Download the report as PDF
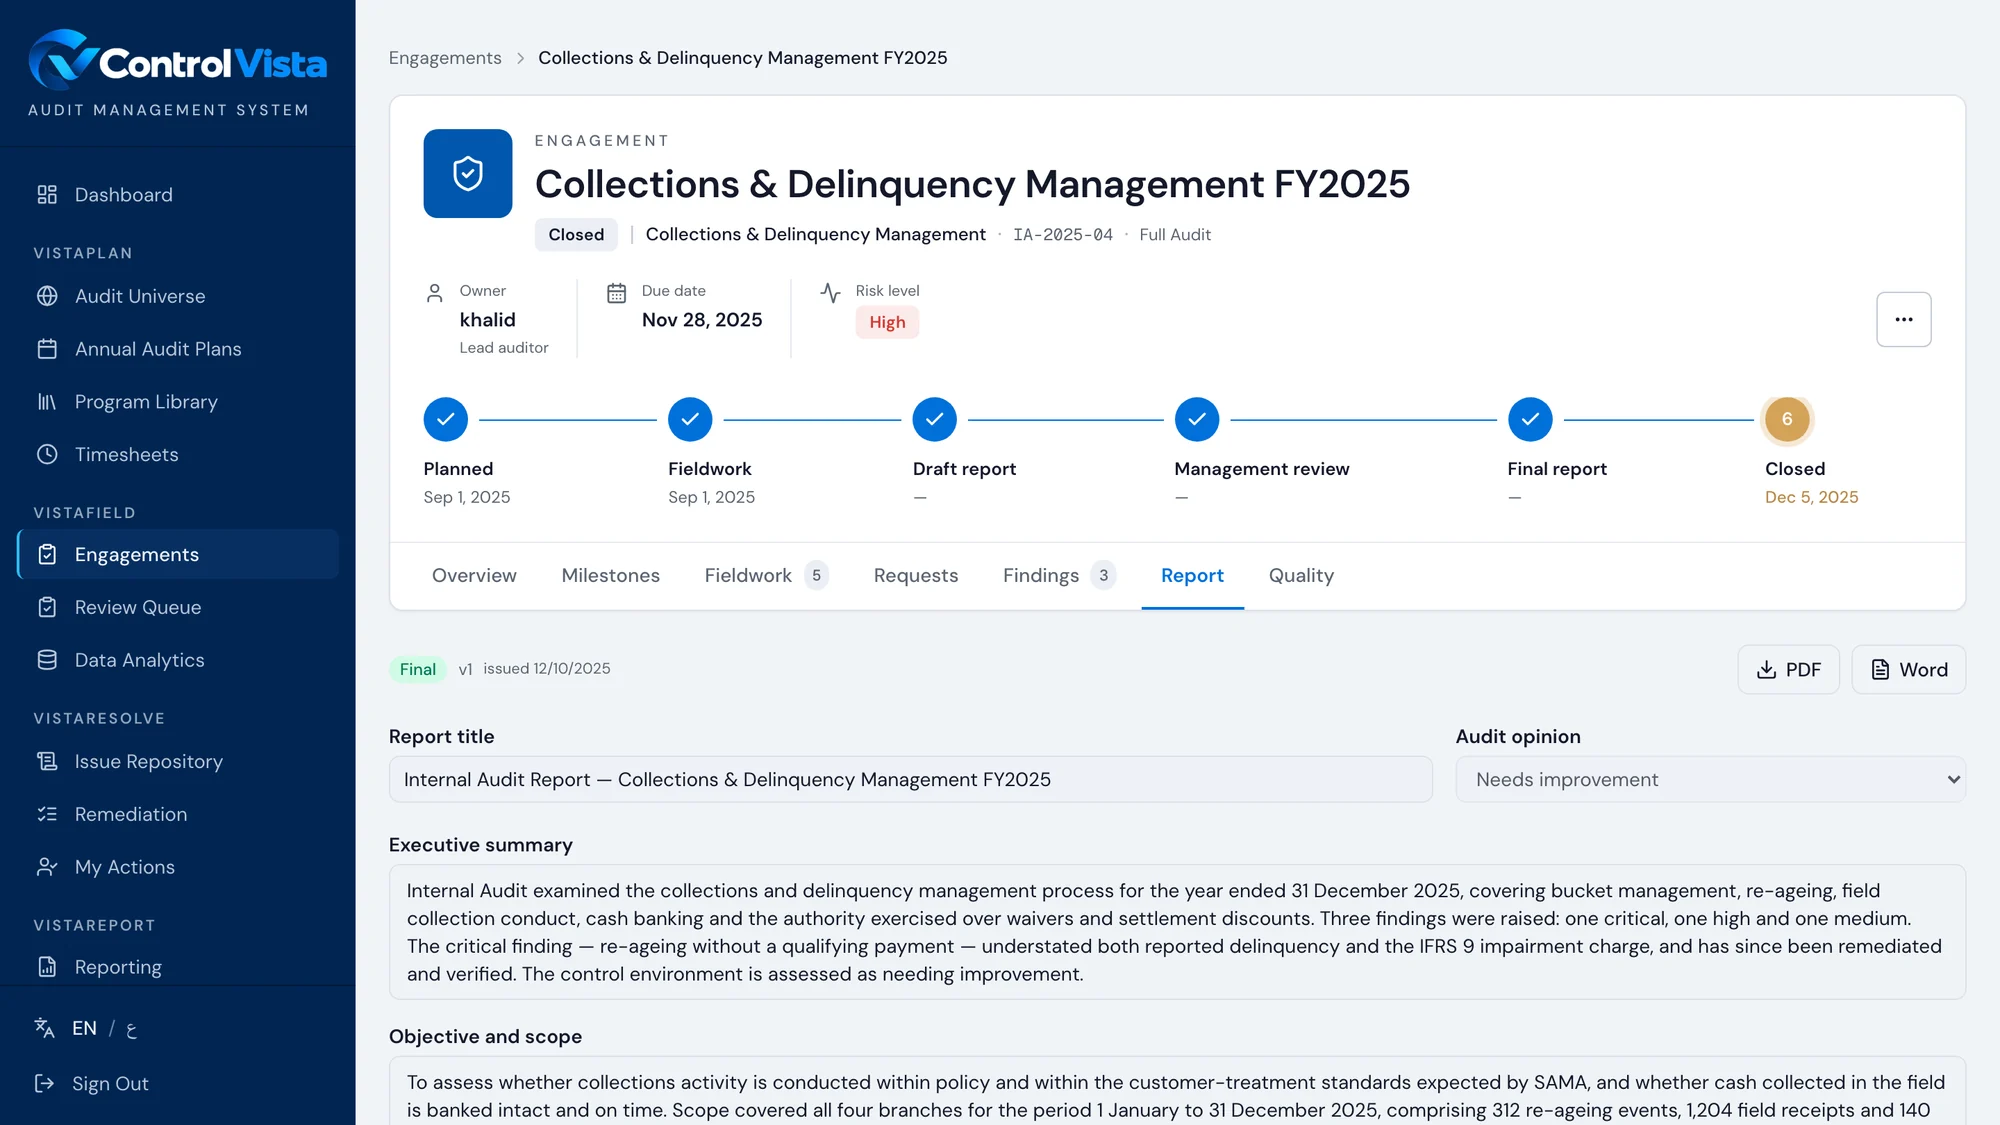The width and height of the screenshot is (2000, 1125). (1788, 669)
